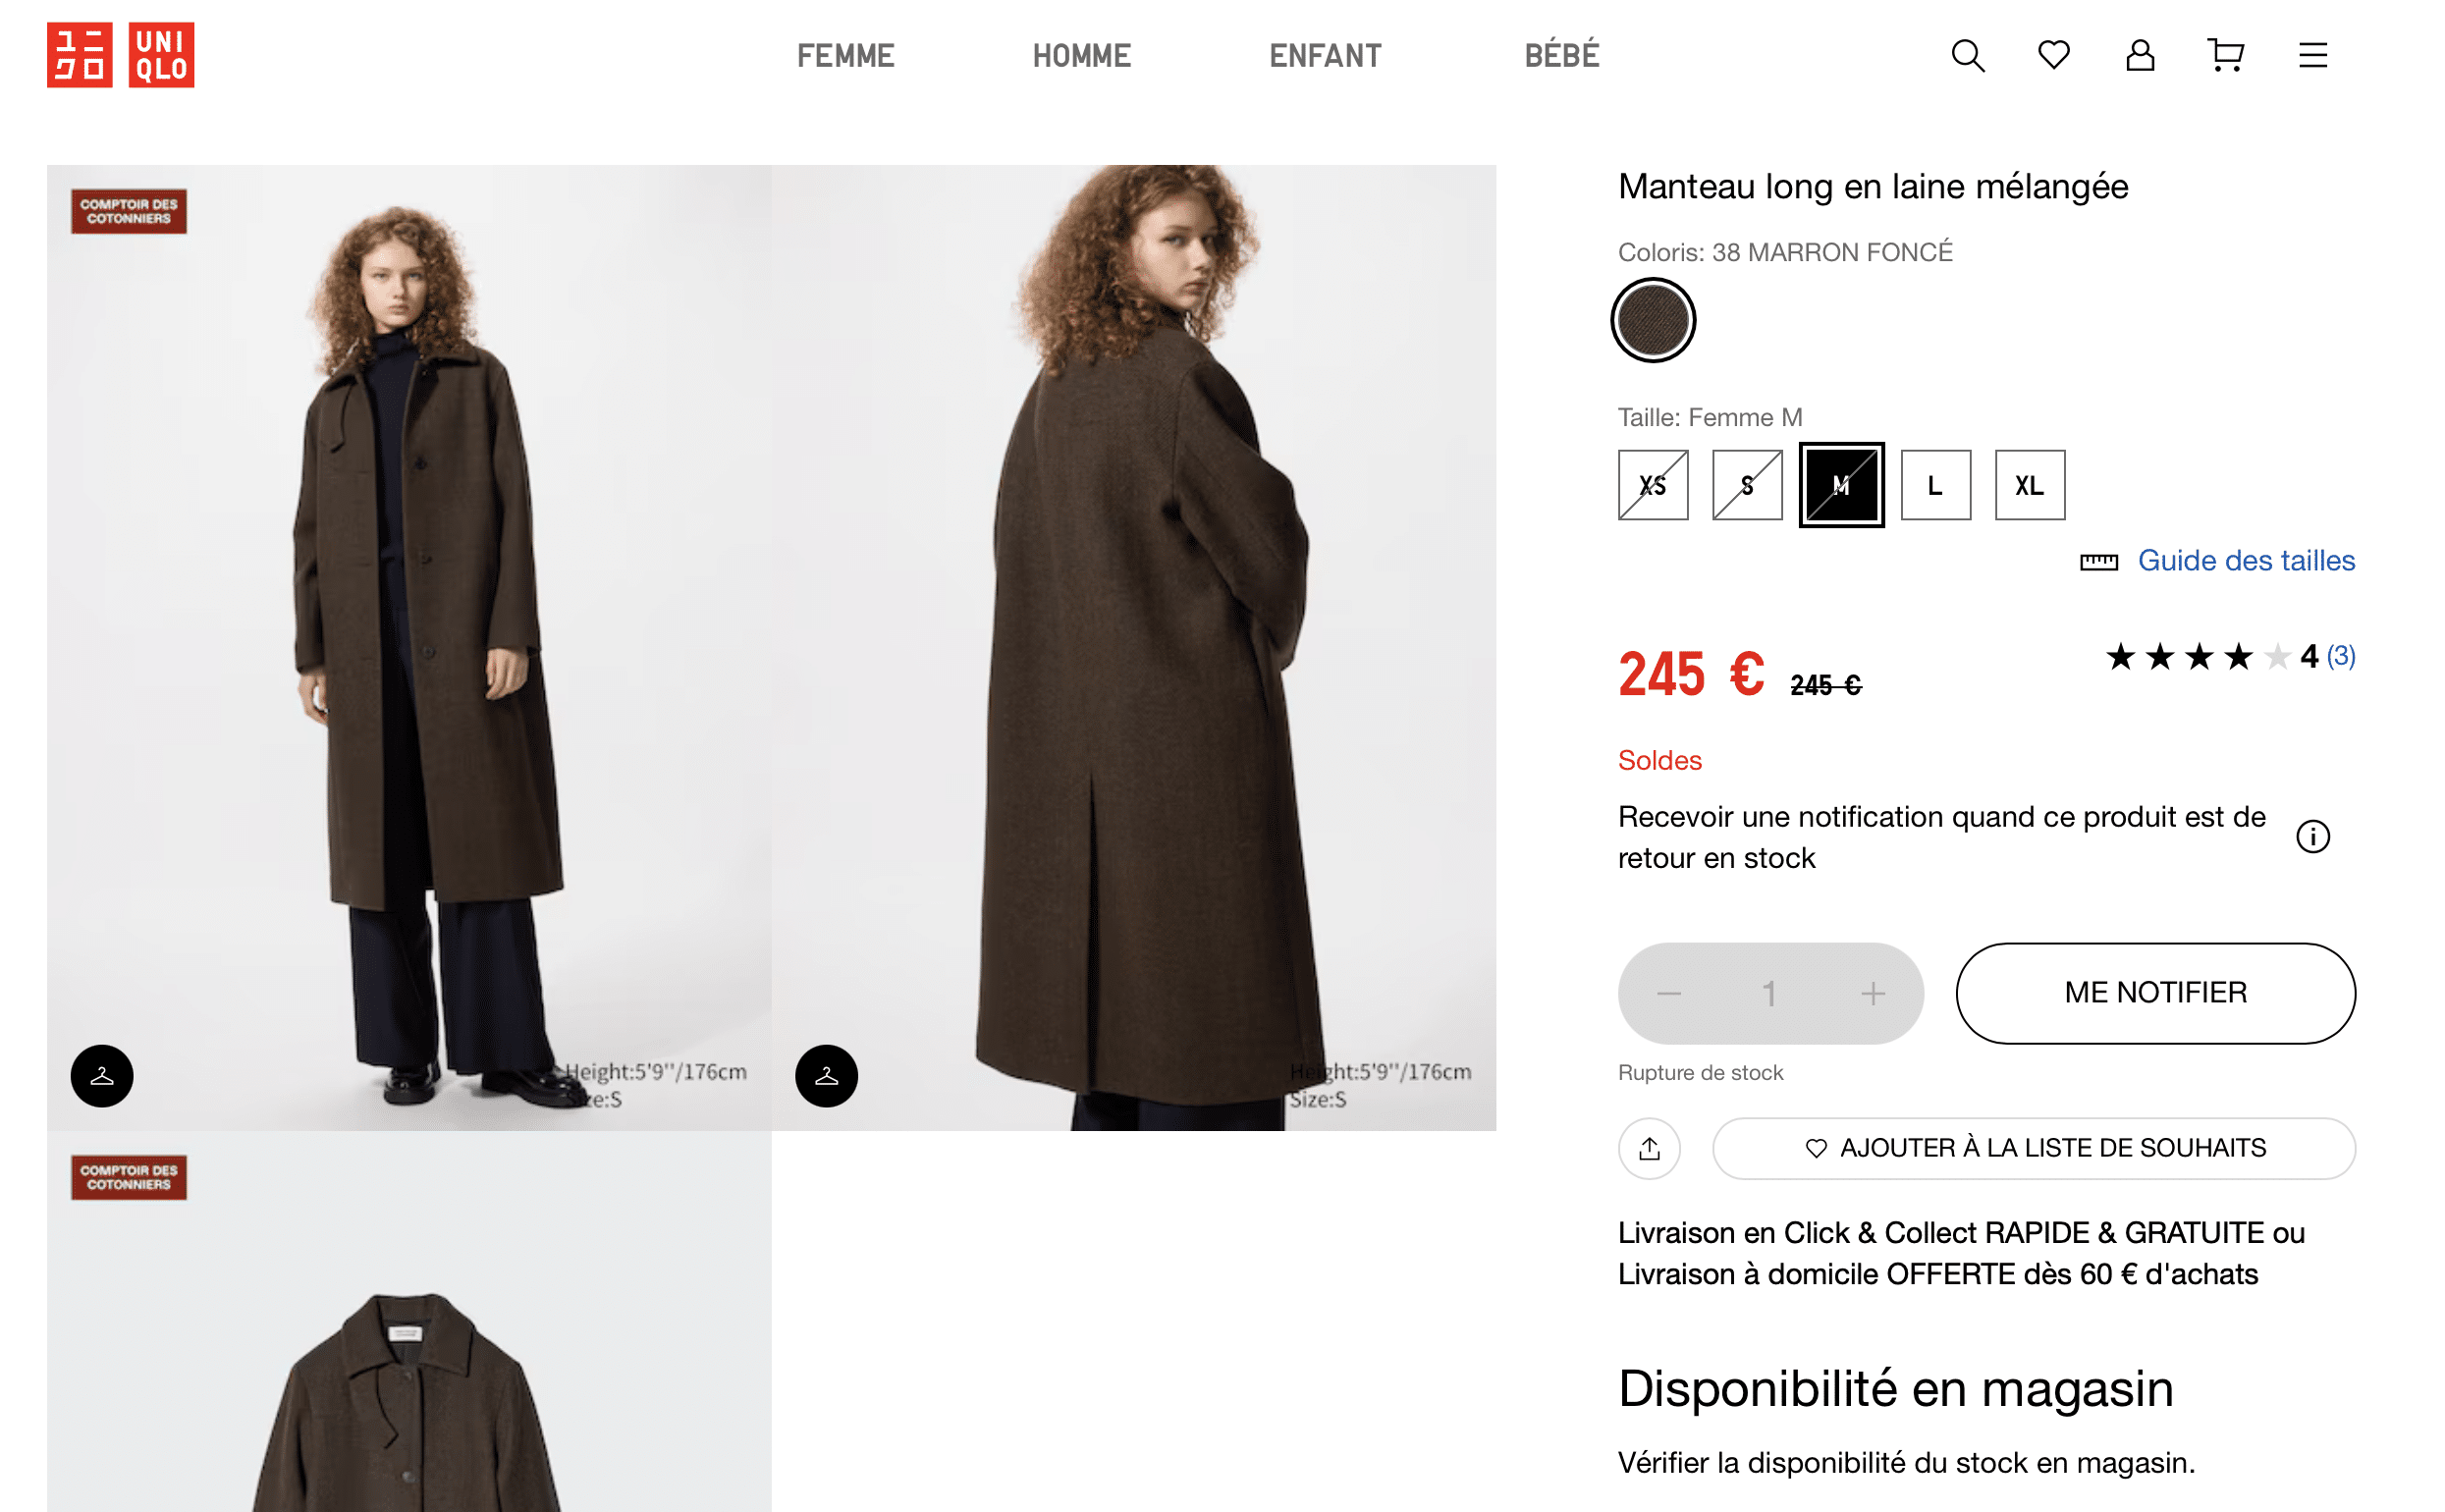Open the Guide des tailles link
2445x1512 pixels.
pyautogui.click(x=2245, y=561)
